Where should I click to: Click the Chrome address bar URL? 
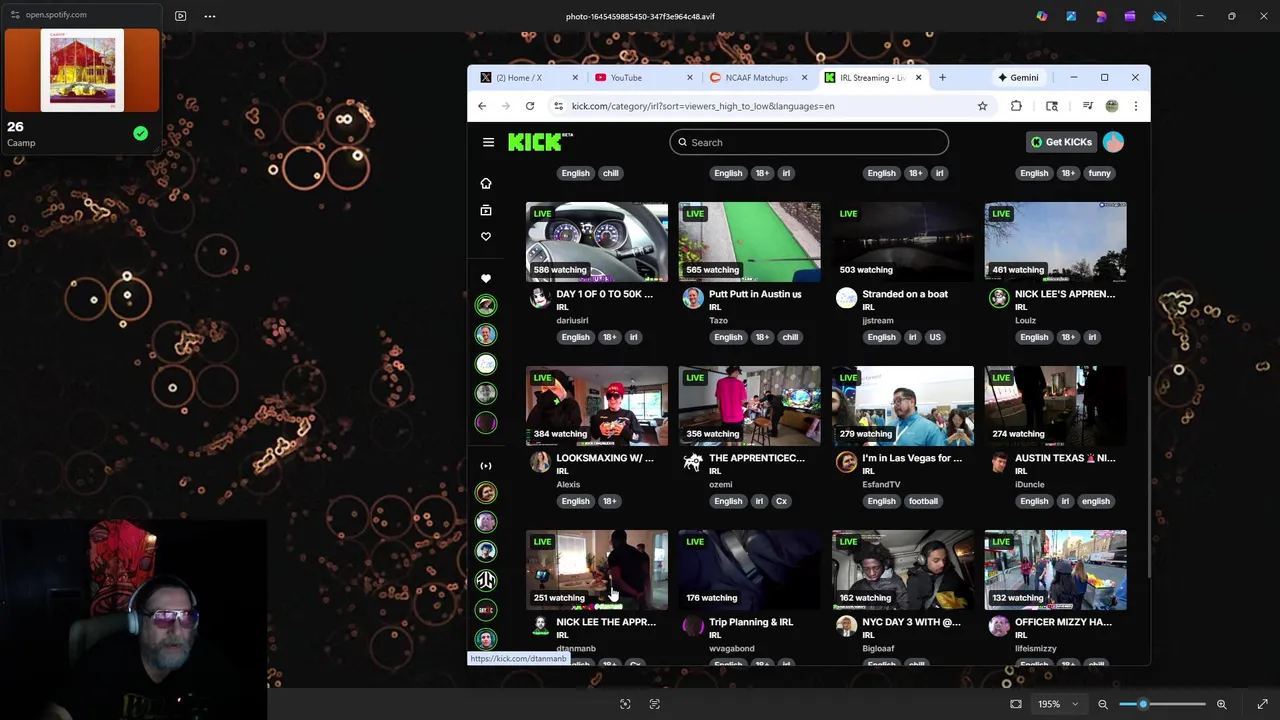703,106
